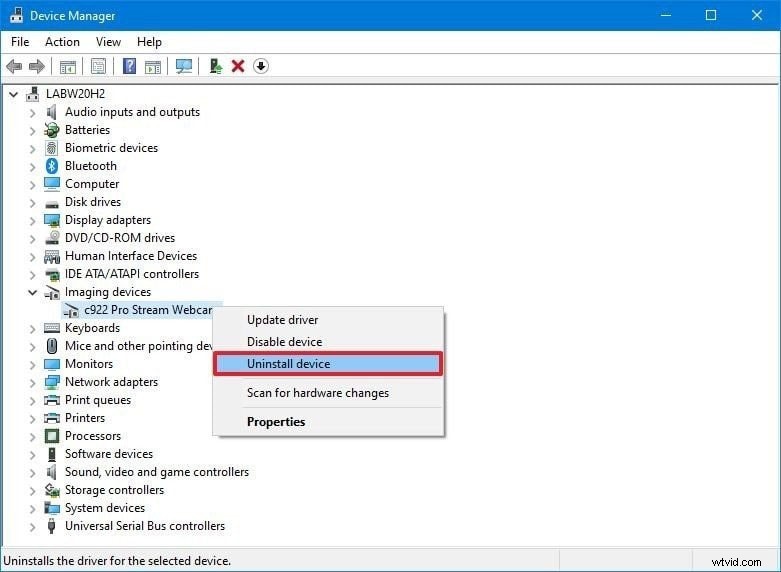Minimize the Device Manager window
The height and width of the screenshot is (572, 781).
[665, 15]
